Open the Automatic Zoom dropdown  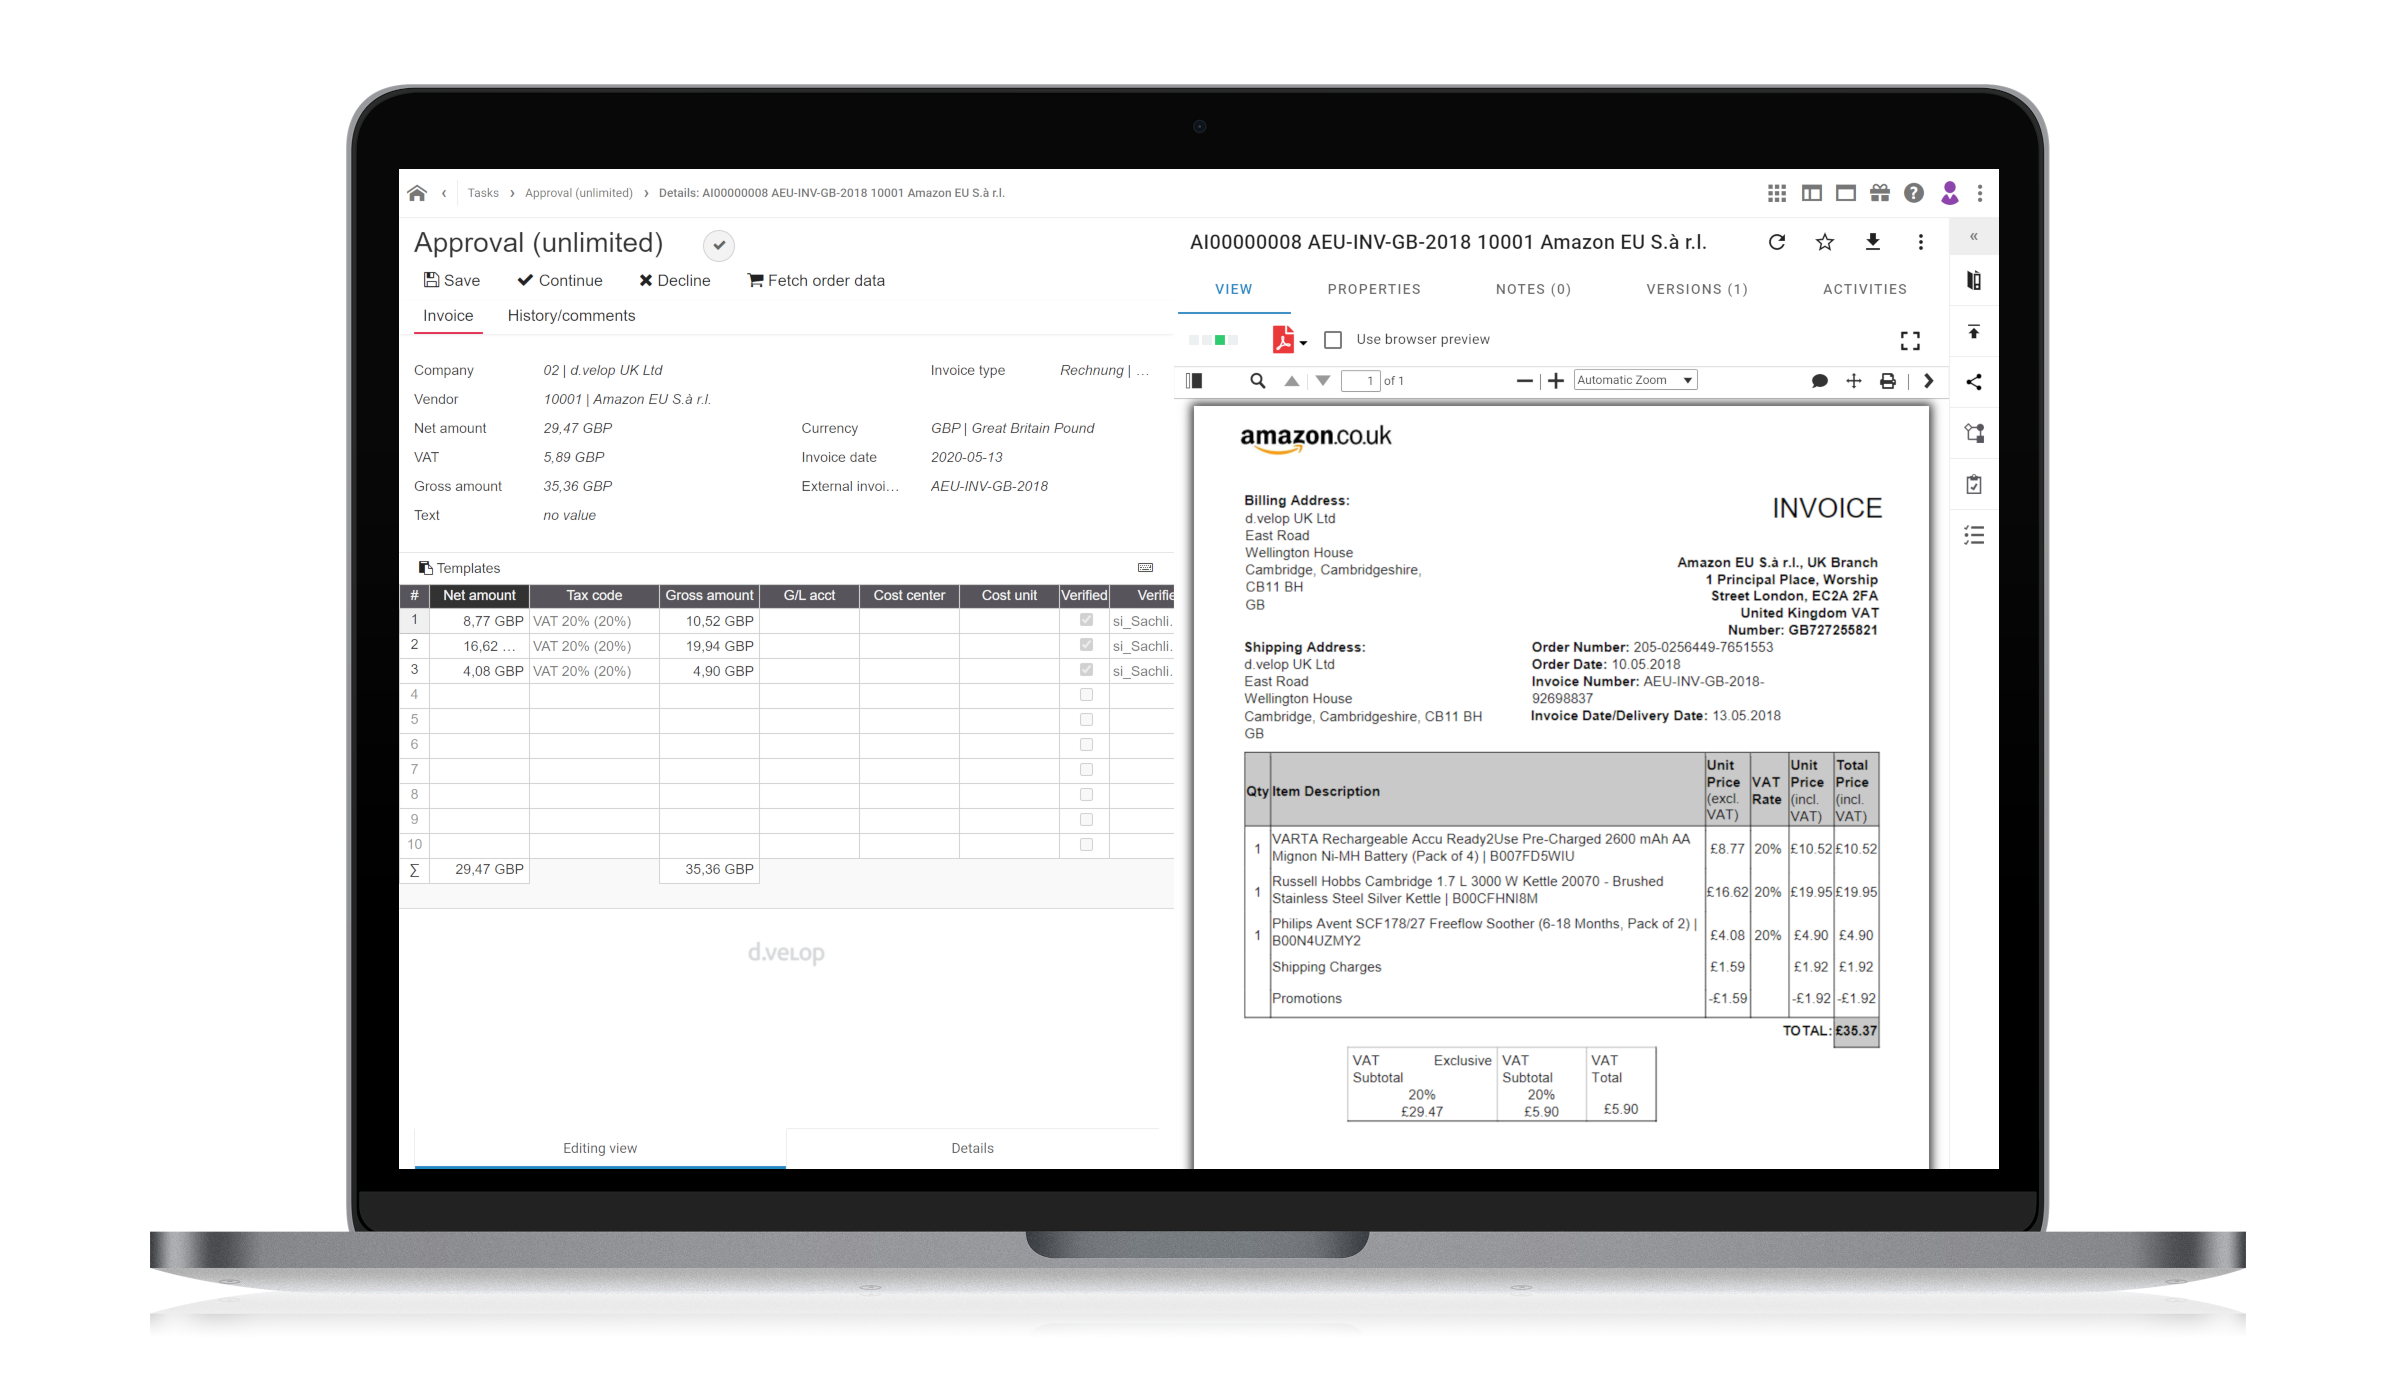point(1634,379)
